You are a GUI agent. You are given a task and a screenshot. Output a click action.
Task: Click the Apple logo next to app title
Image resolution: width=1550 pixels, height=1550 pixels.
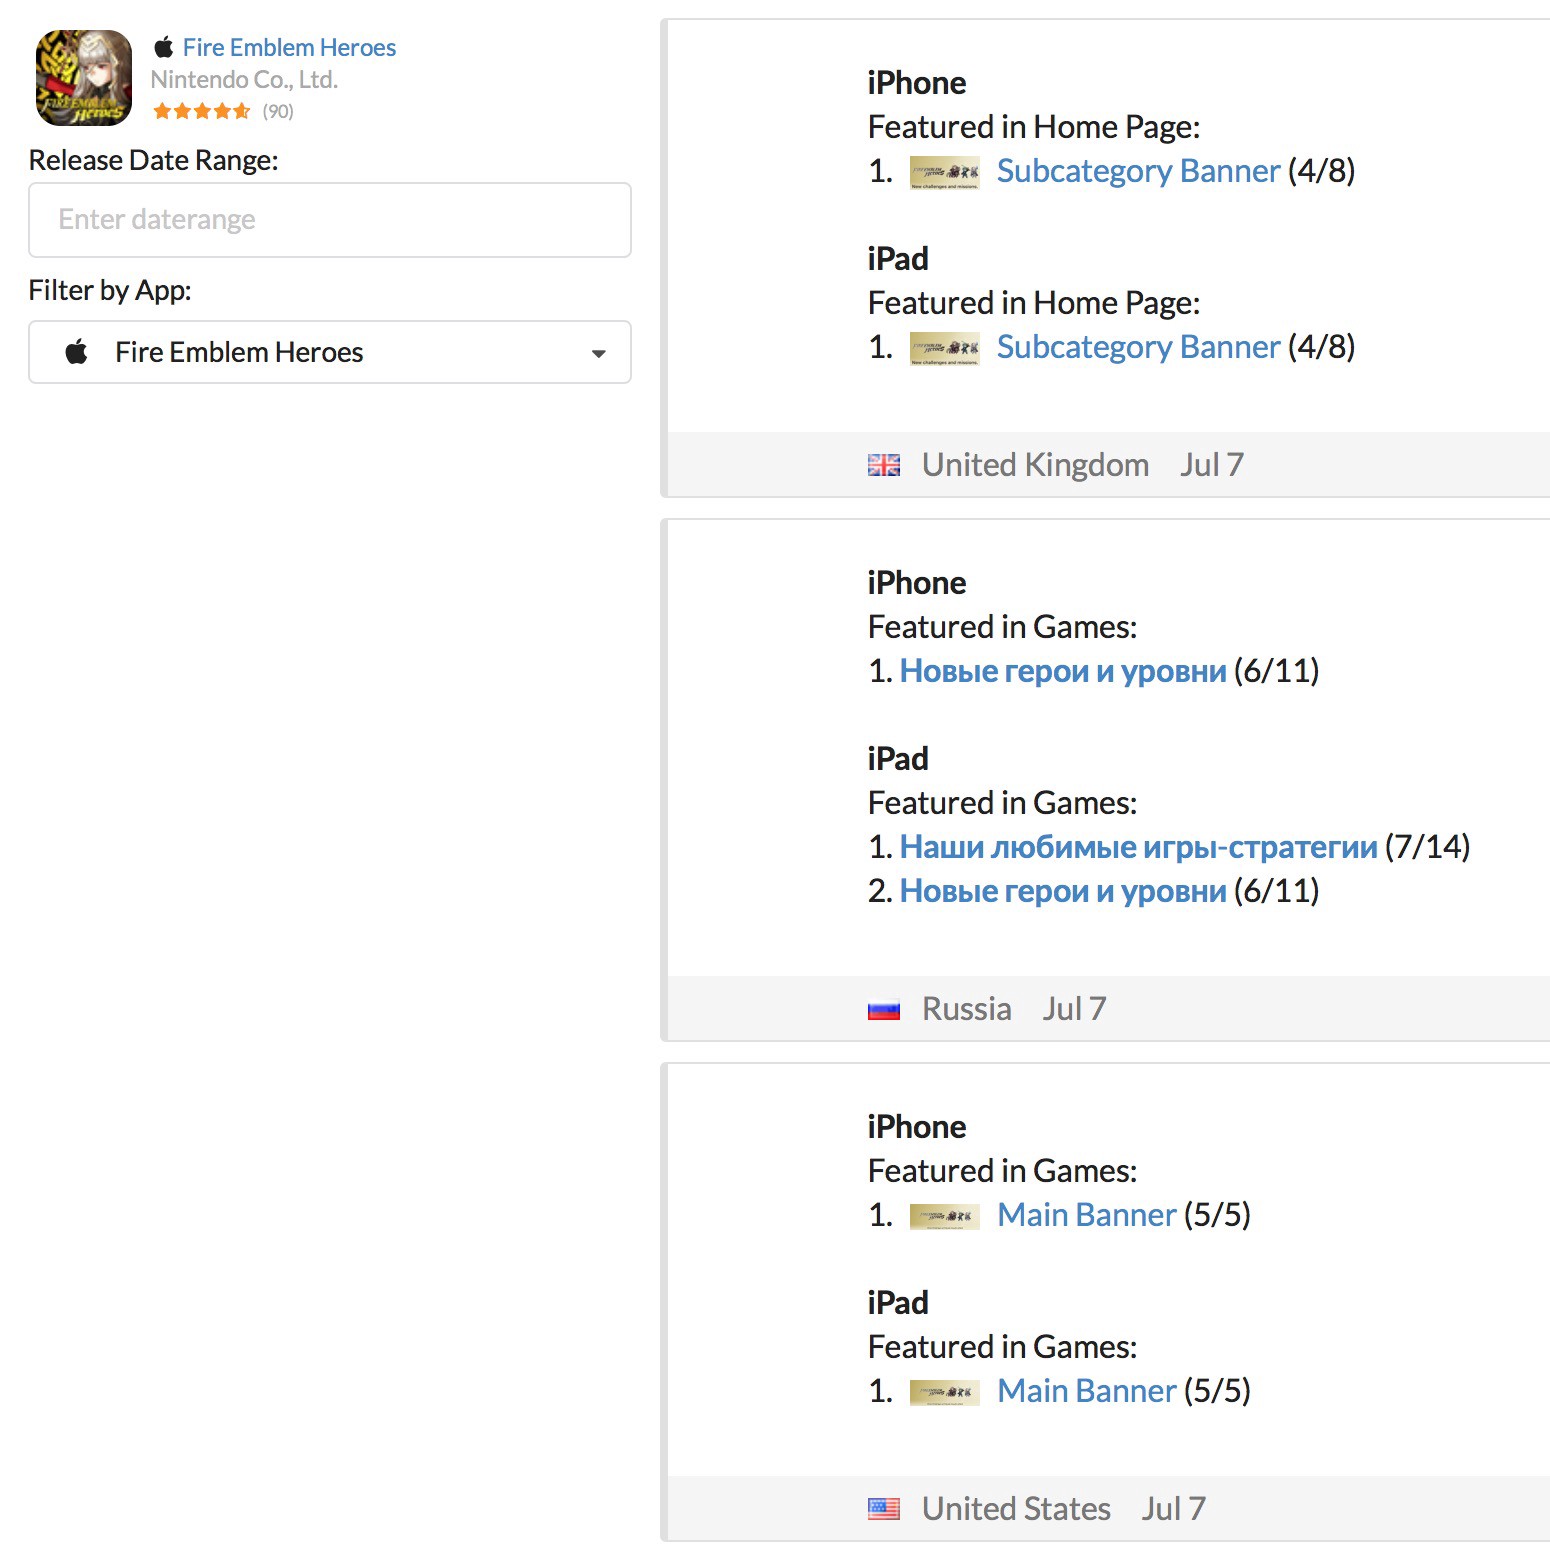click(164, 47)
